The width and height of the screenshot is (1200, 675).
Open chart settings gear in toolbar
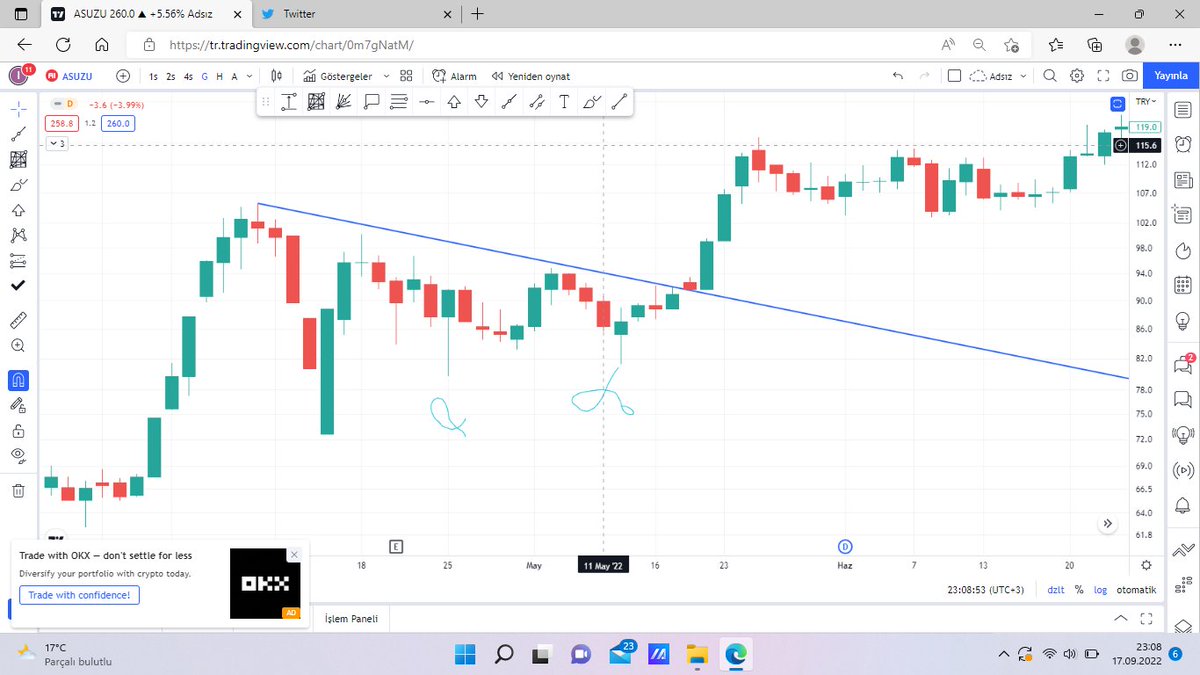(1077, 76)
